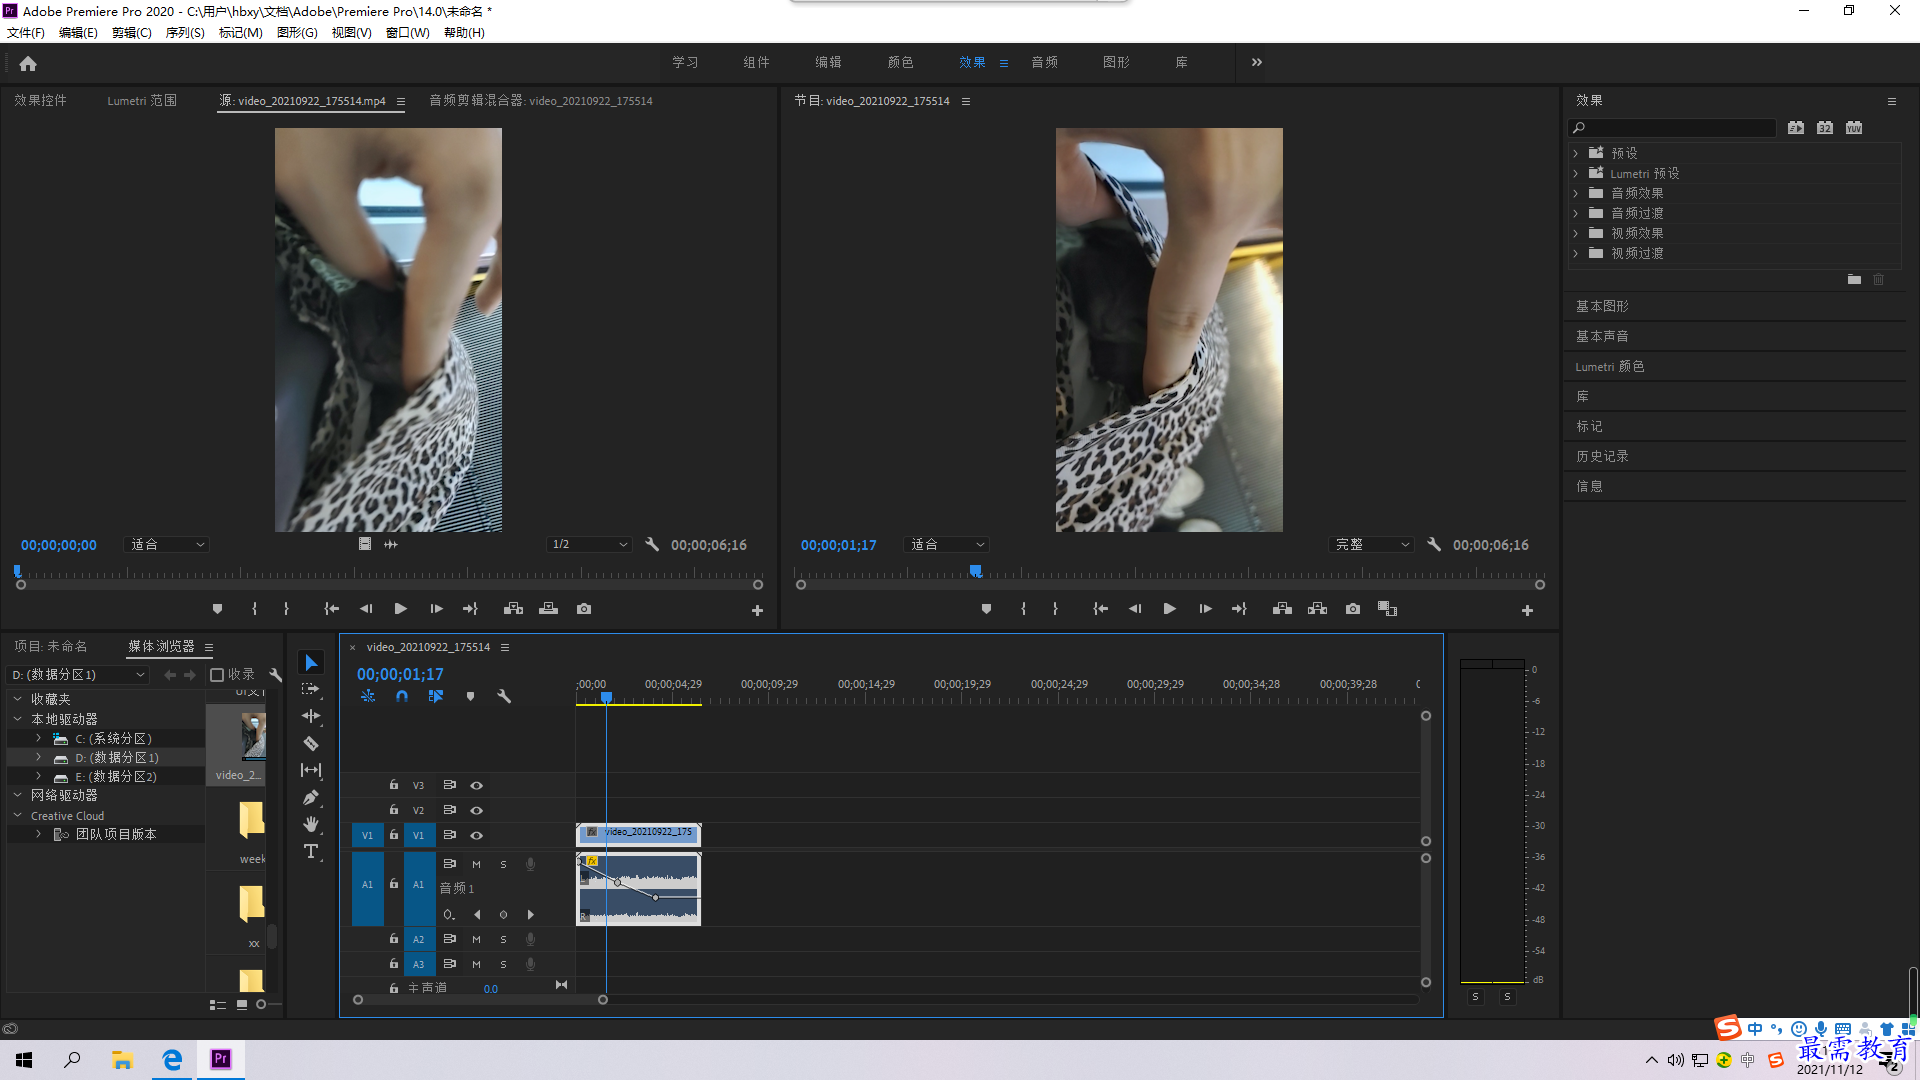Switch to the 颜色 workspace
This screenshot has width=1920, height=1080.
(900, 62)
